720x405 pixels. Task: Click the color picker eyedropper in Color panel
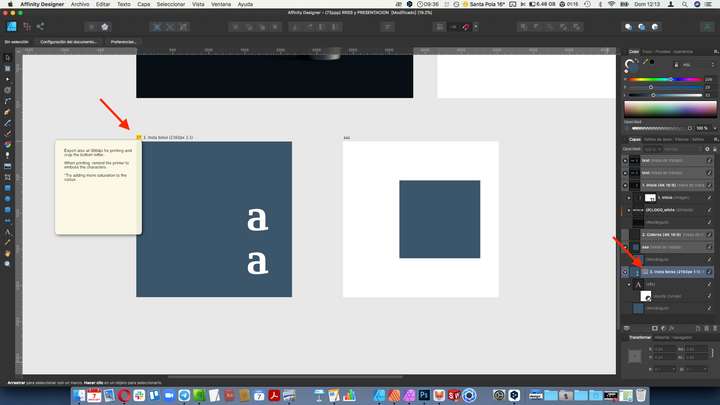click(645, 62)
